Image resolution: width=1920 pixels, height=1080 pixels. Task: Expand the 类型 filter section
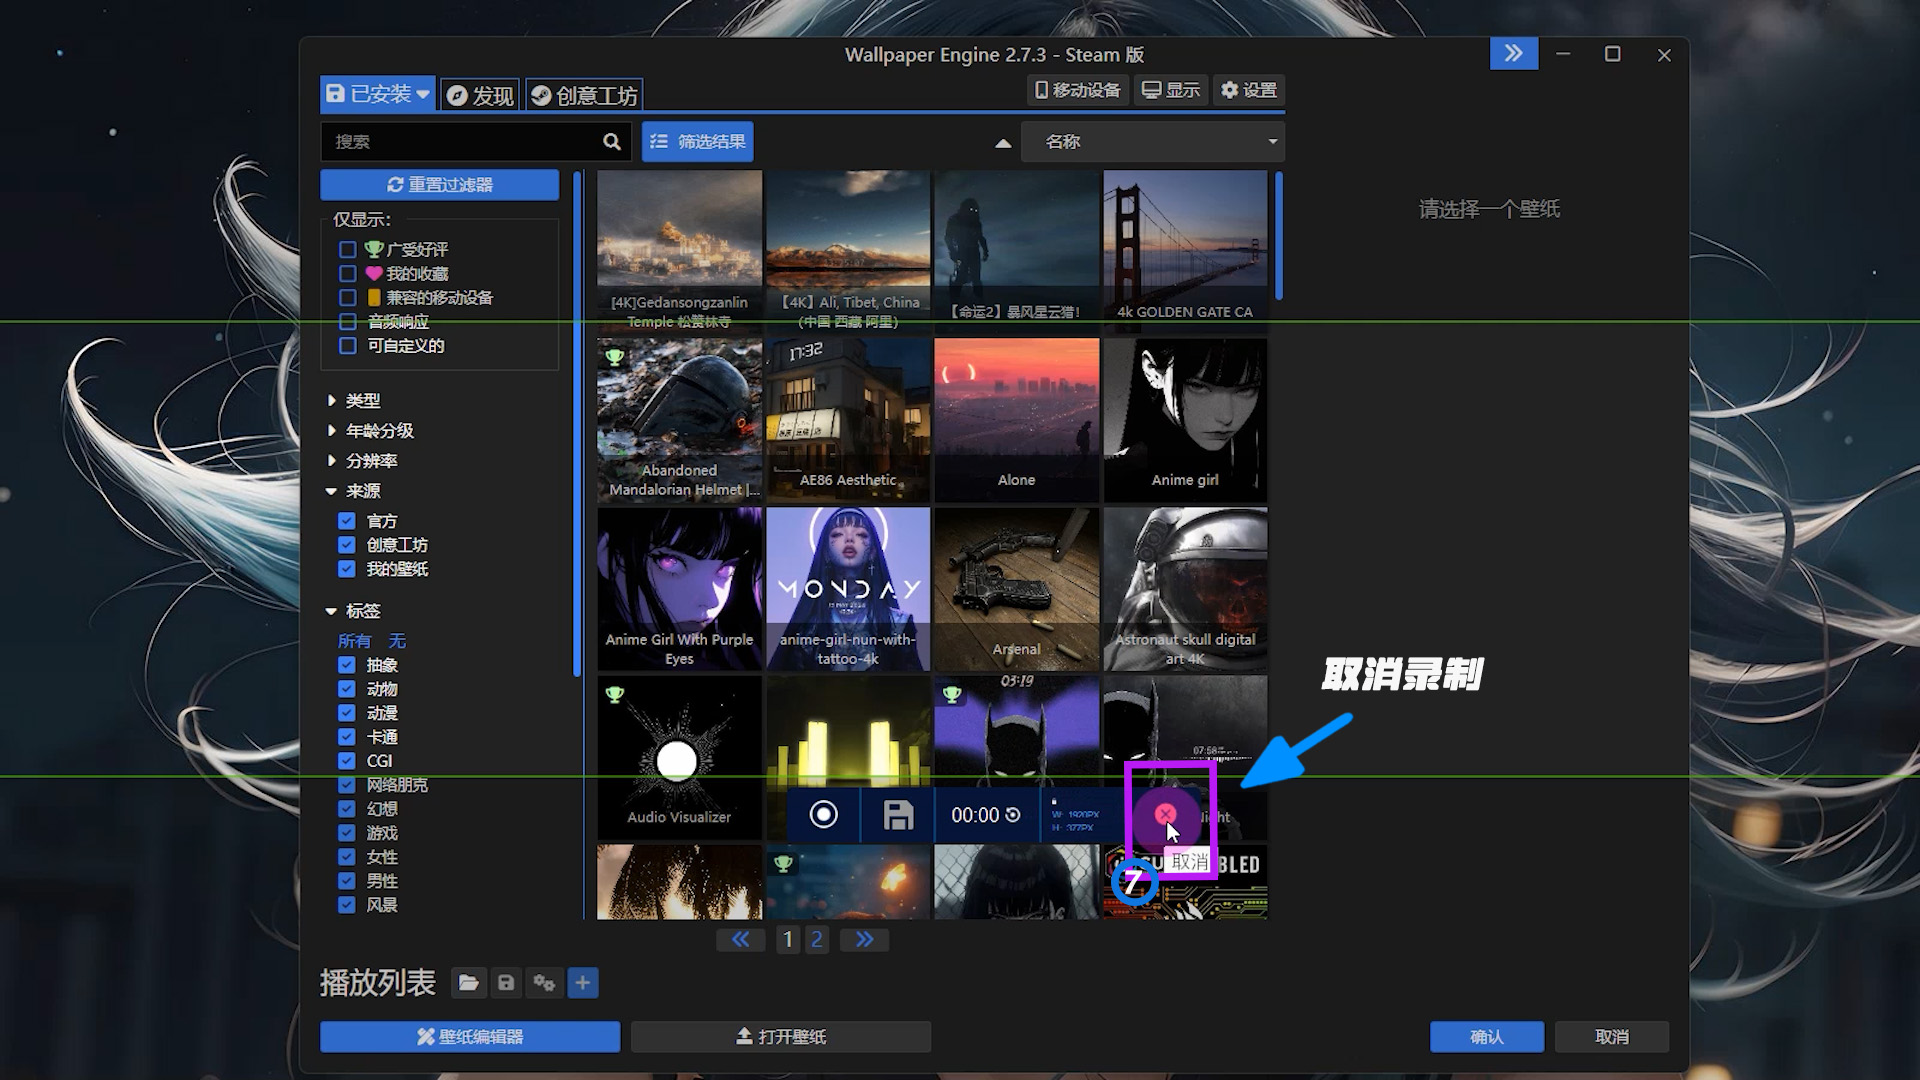(354, 400)
